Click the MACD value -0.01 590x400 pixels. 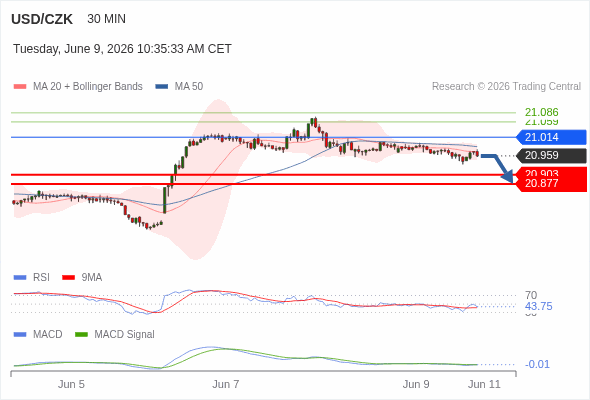[x=537, y=364]
